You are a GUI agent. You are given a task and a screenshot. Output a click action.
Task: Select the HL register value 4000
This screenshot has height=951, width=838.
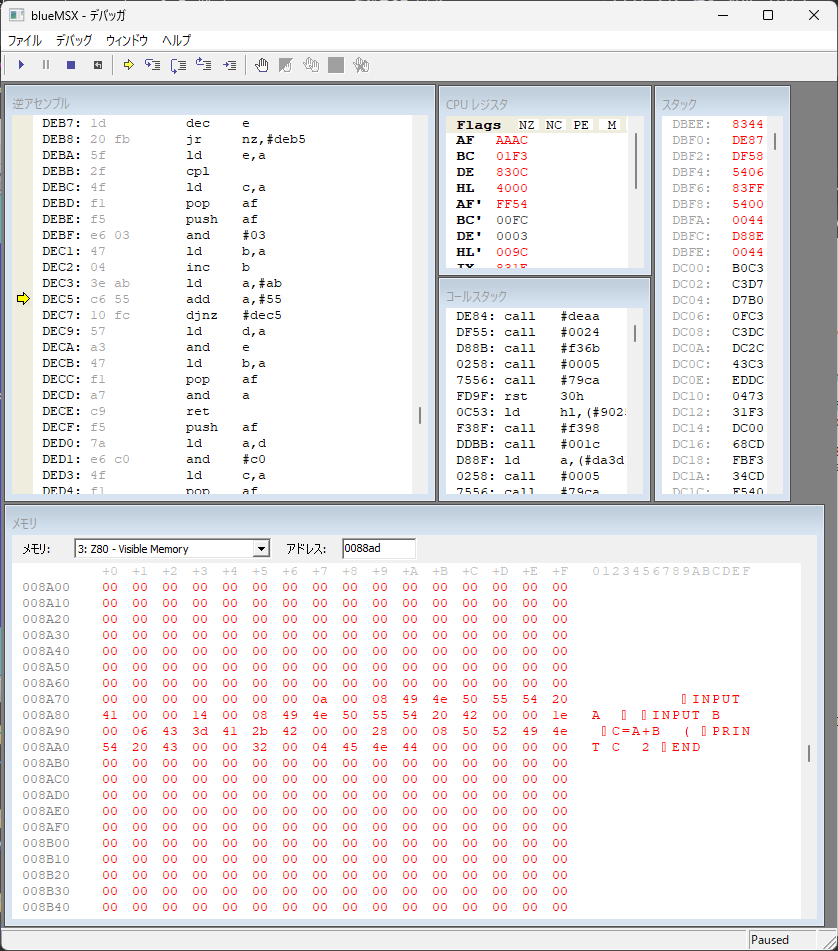pos(511,188)
